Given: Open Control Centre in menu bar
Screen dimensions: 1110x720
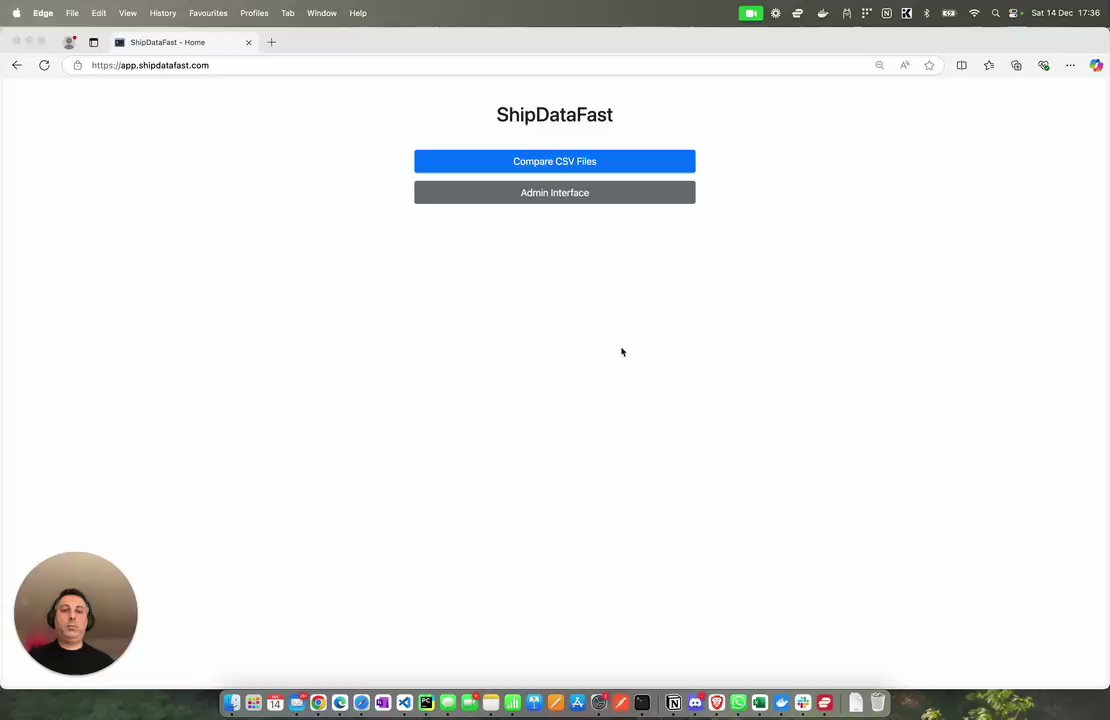Looking at the screenshot, I should click(1014, 13).
